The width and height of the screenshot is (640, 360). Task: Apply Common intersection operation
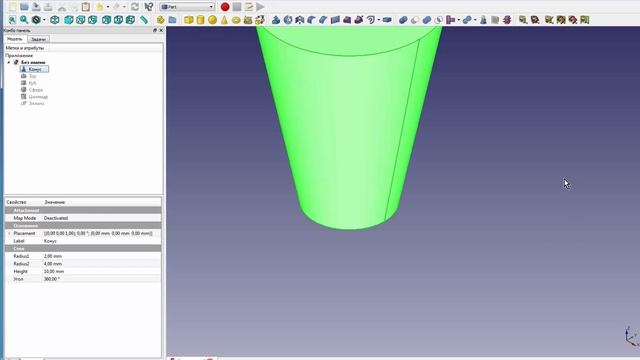439,20
